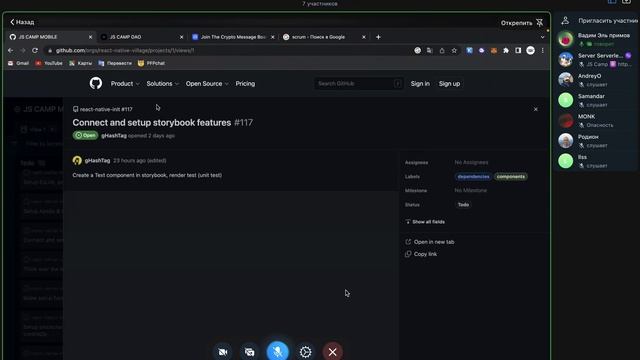Click the Sign up button
This screenshot has width=640, height=360.
449,84
